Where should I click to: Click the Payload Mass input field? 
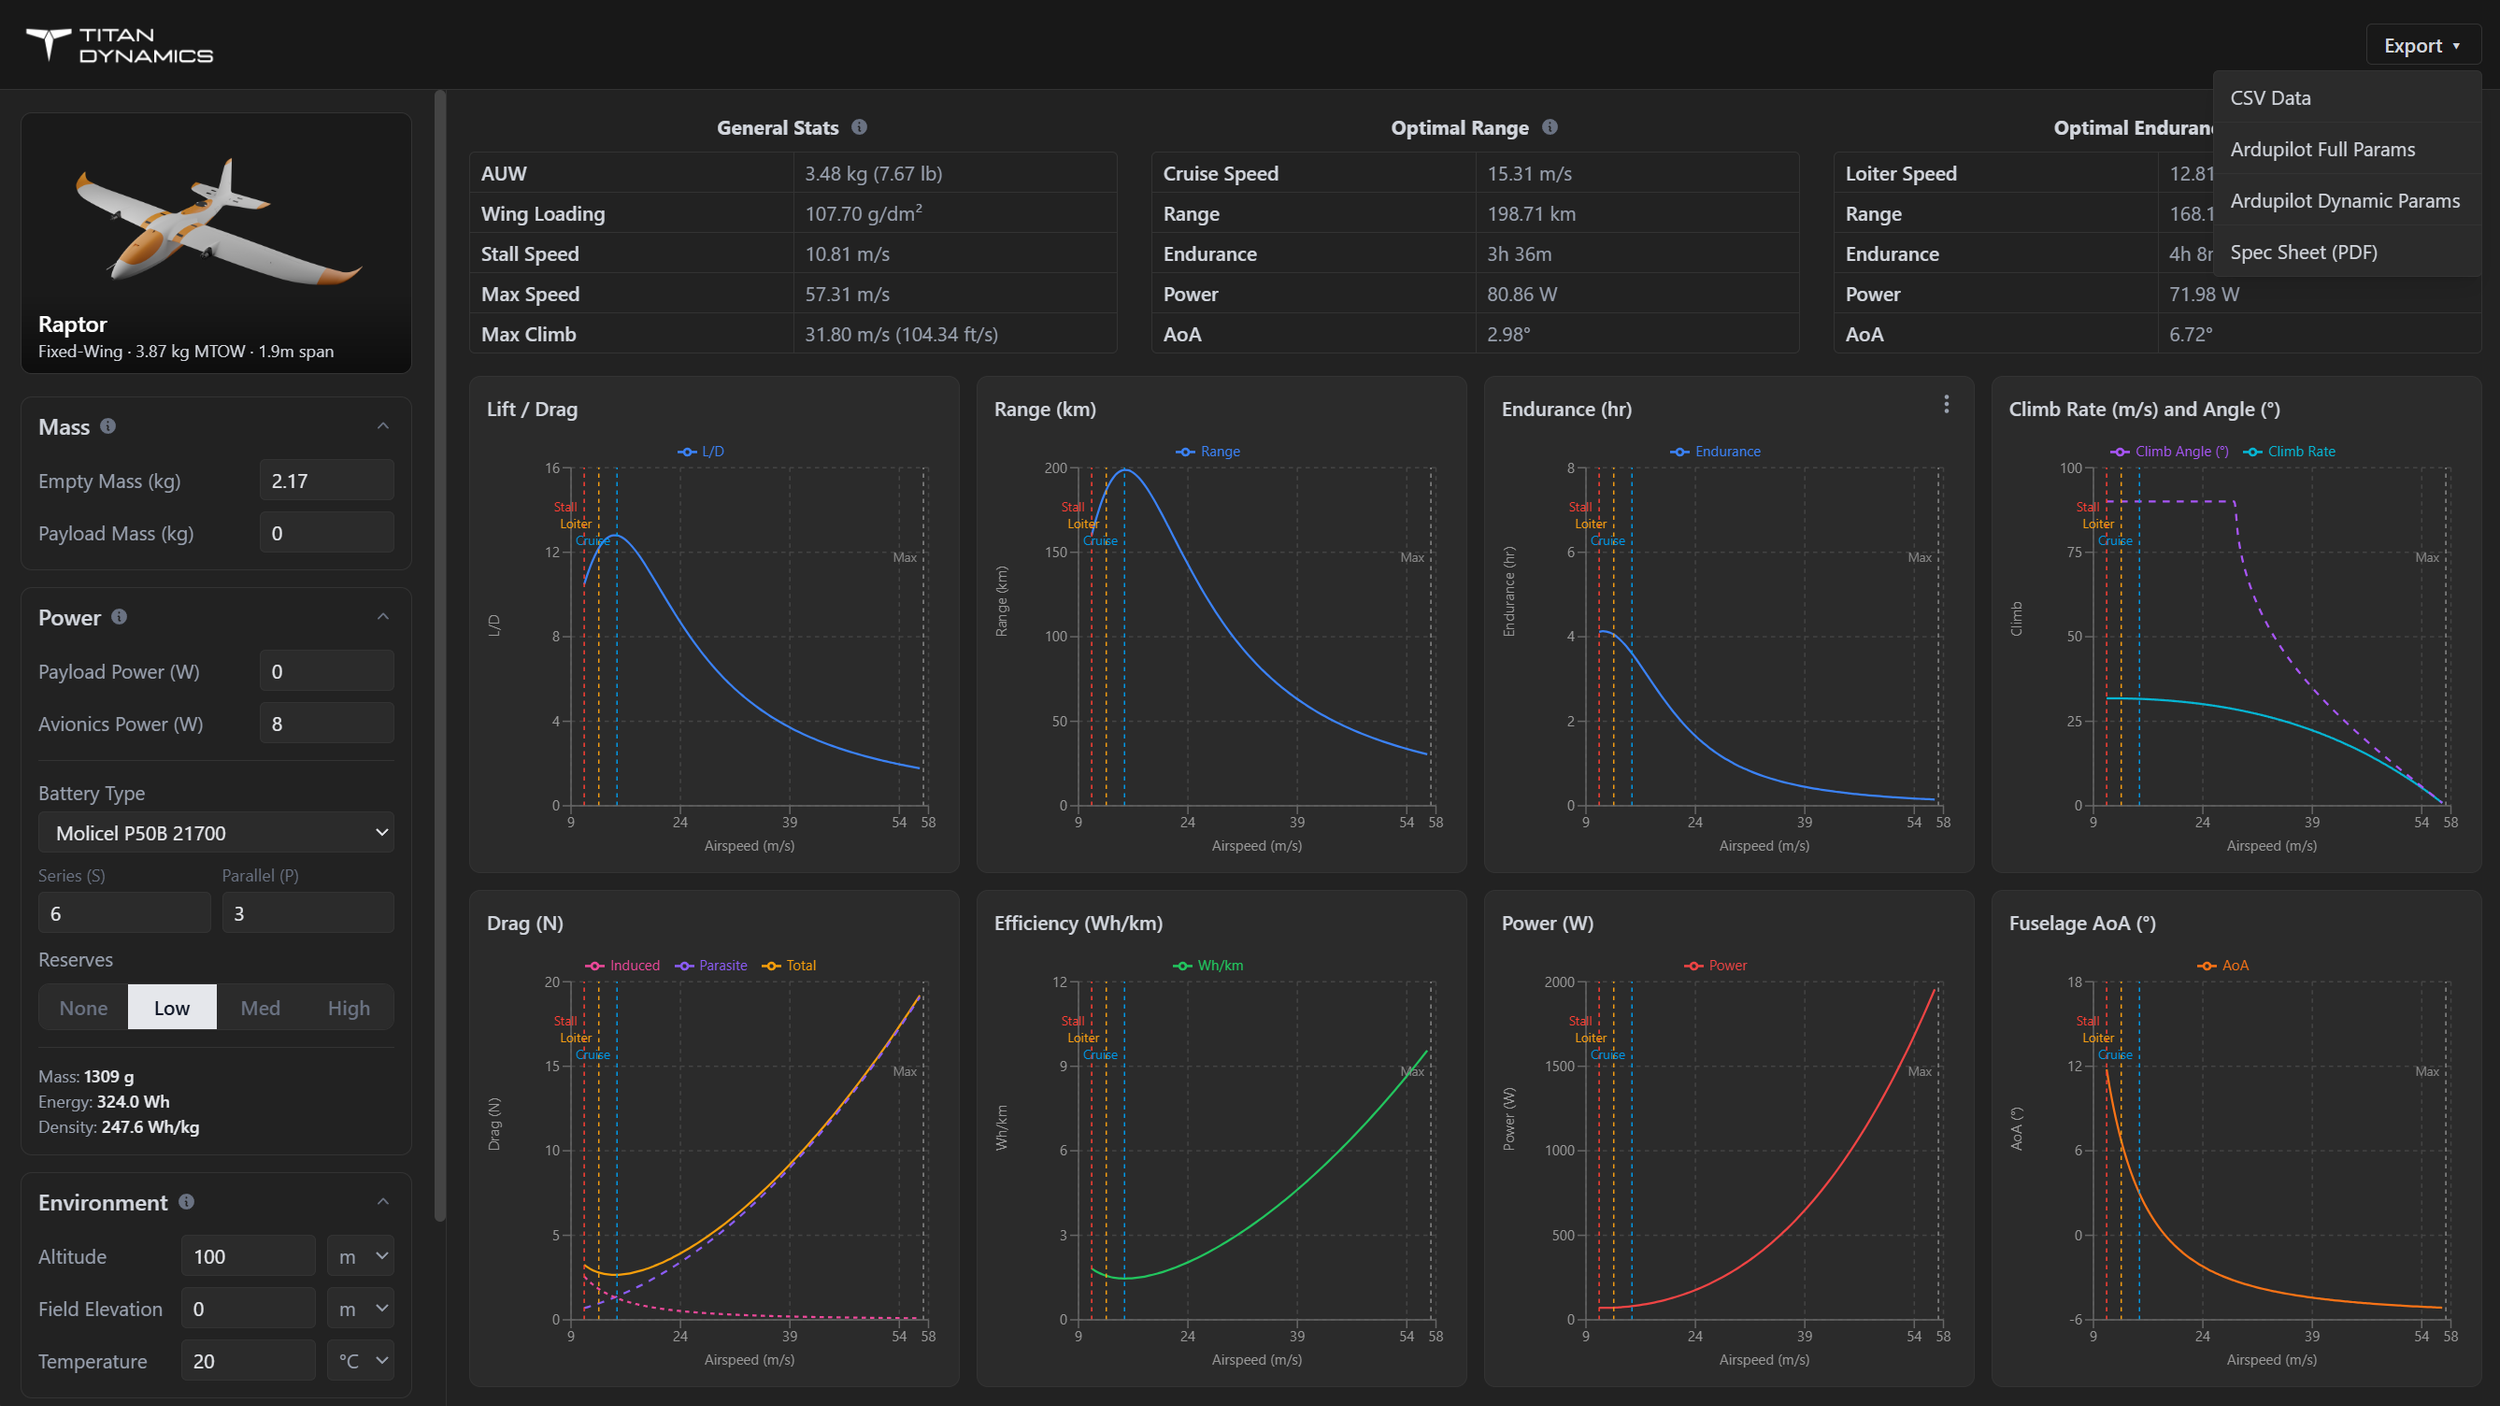point(326,533)
